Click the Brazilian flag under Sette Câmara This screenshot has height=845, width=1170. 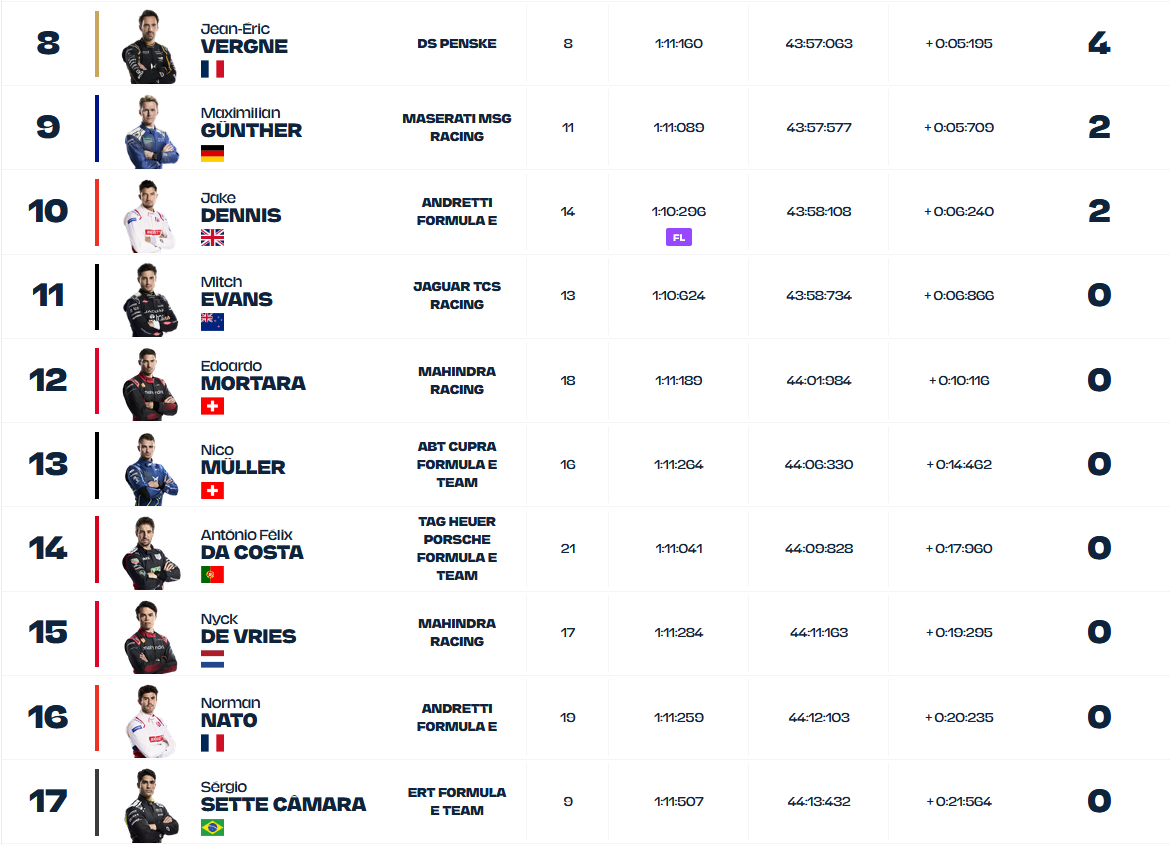point(212,828)
